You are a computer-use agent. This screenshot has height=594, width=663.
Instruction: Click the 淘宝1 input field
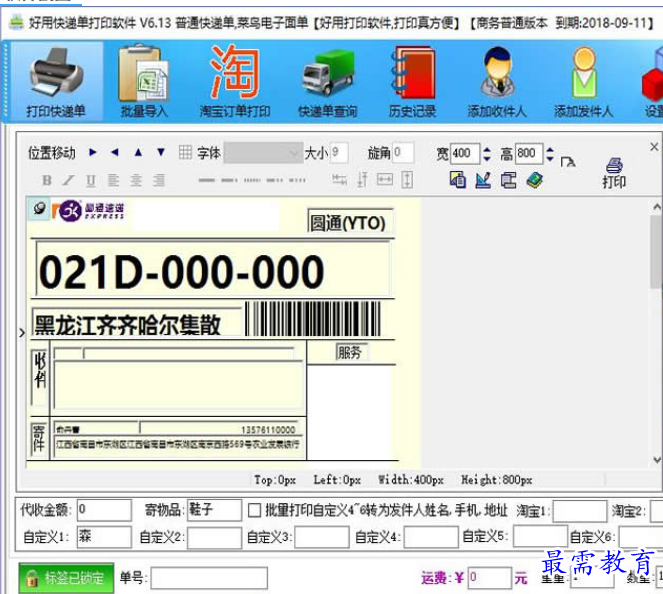coord(580,511)
